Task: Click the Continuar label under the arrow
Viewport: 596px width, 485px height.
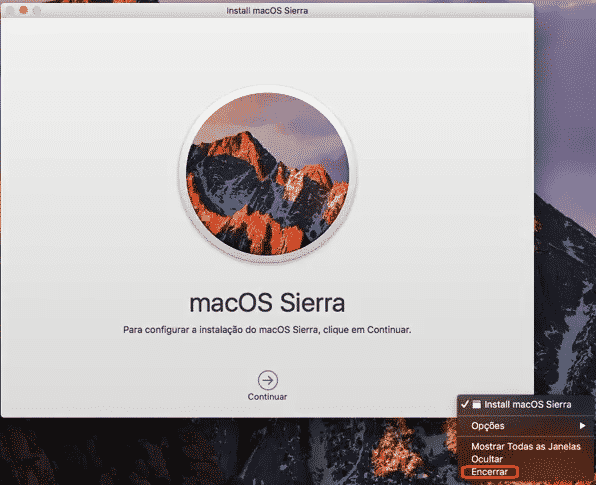Action: click(267, 397)
